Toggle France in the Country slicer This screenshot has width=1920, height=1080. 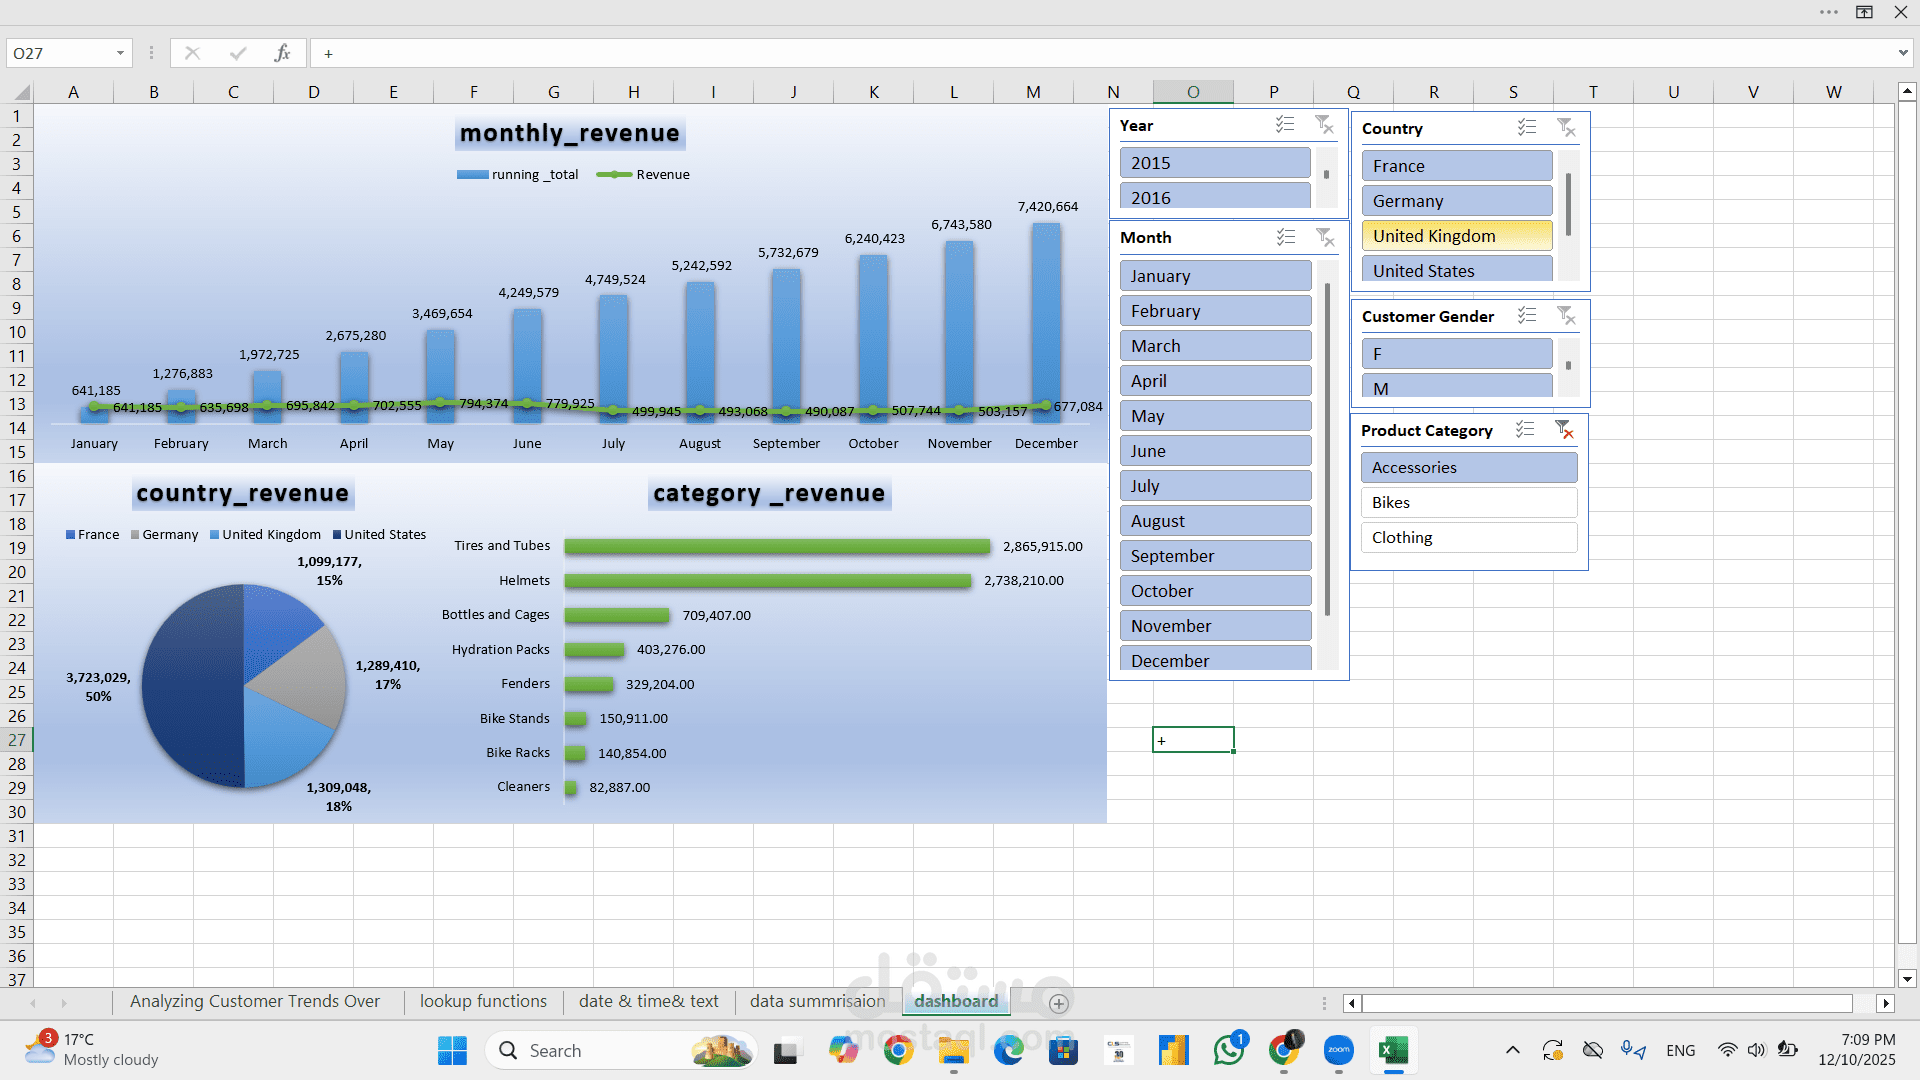(x=1456, y=165)
